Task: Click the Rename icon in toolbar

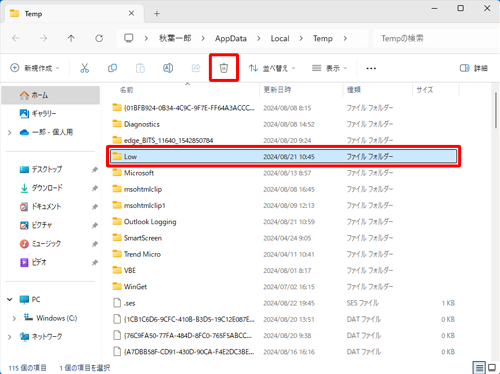Action: click(168, 68)
